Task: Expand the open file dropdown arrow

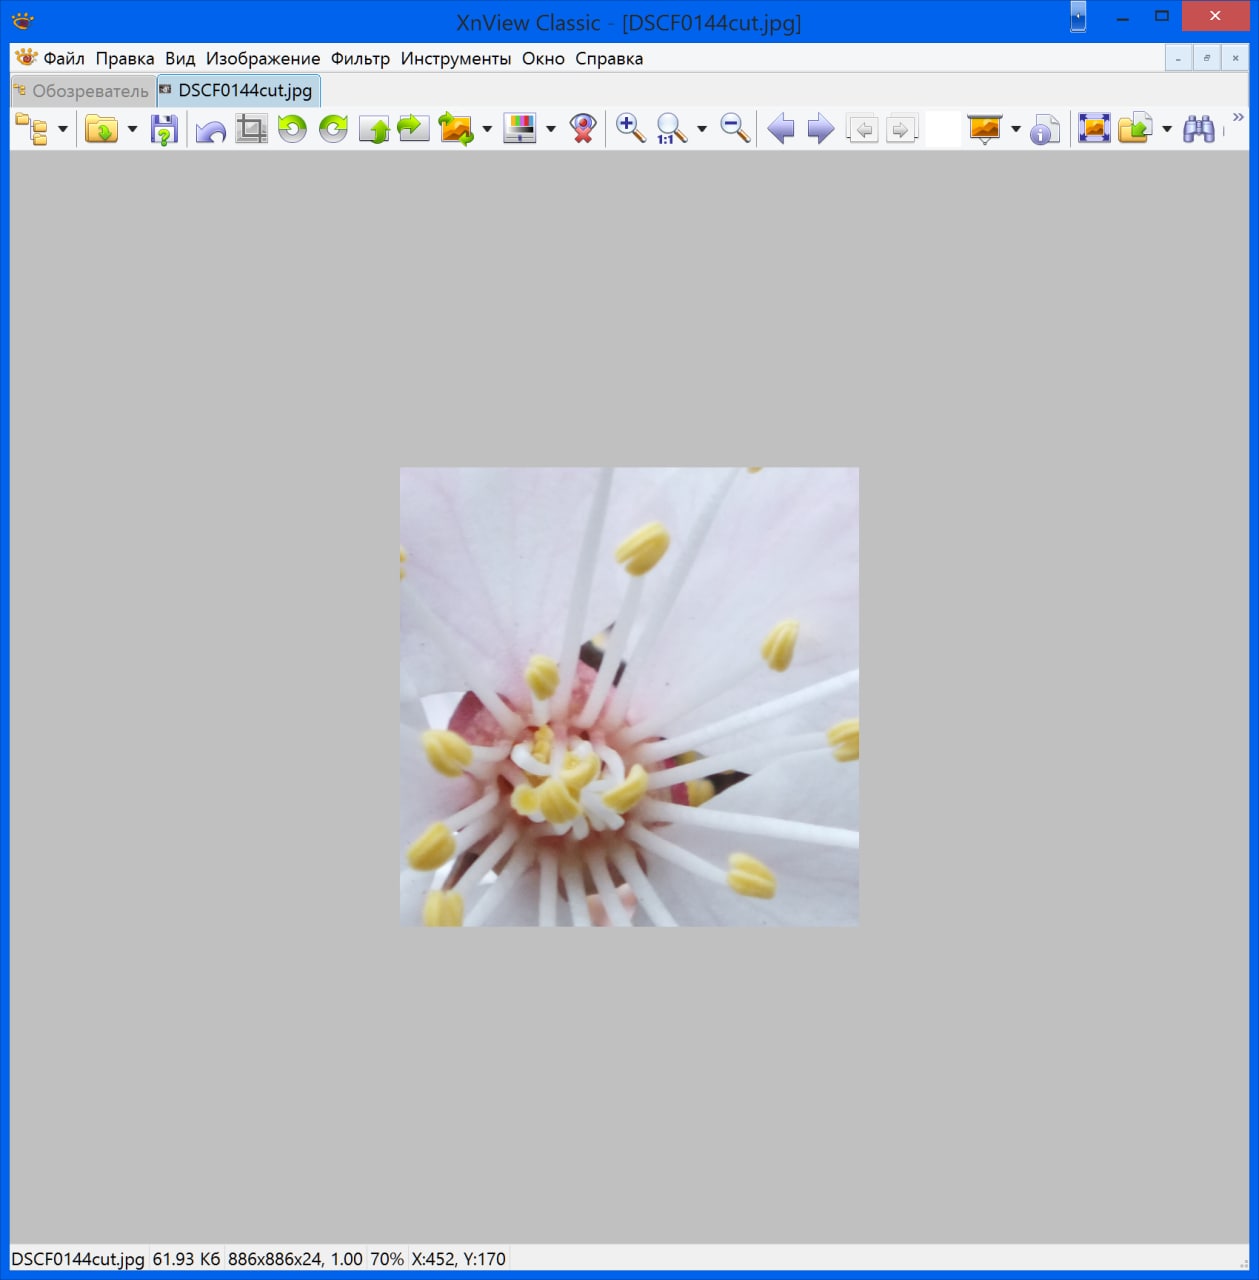Action: click(132, 129)
